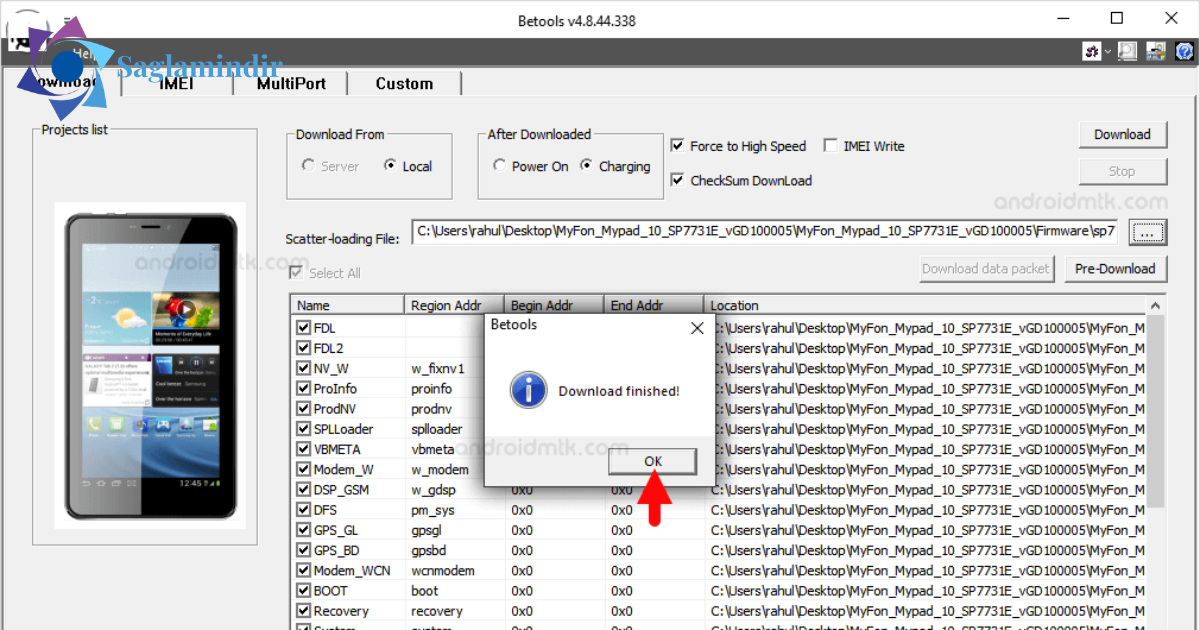This screenshot has height=630, width=1200.
Task: Select the wcnmodem region cell
Action: pyautogui.click(x=443, y=571)
